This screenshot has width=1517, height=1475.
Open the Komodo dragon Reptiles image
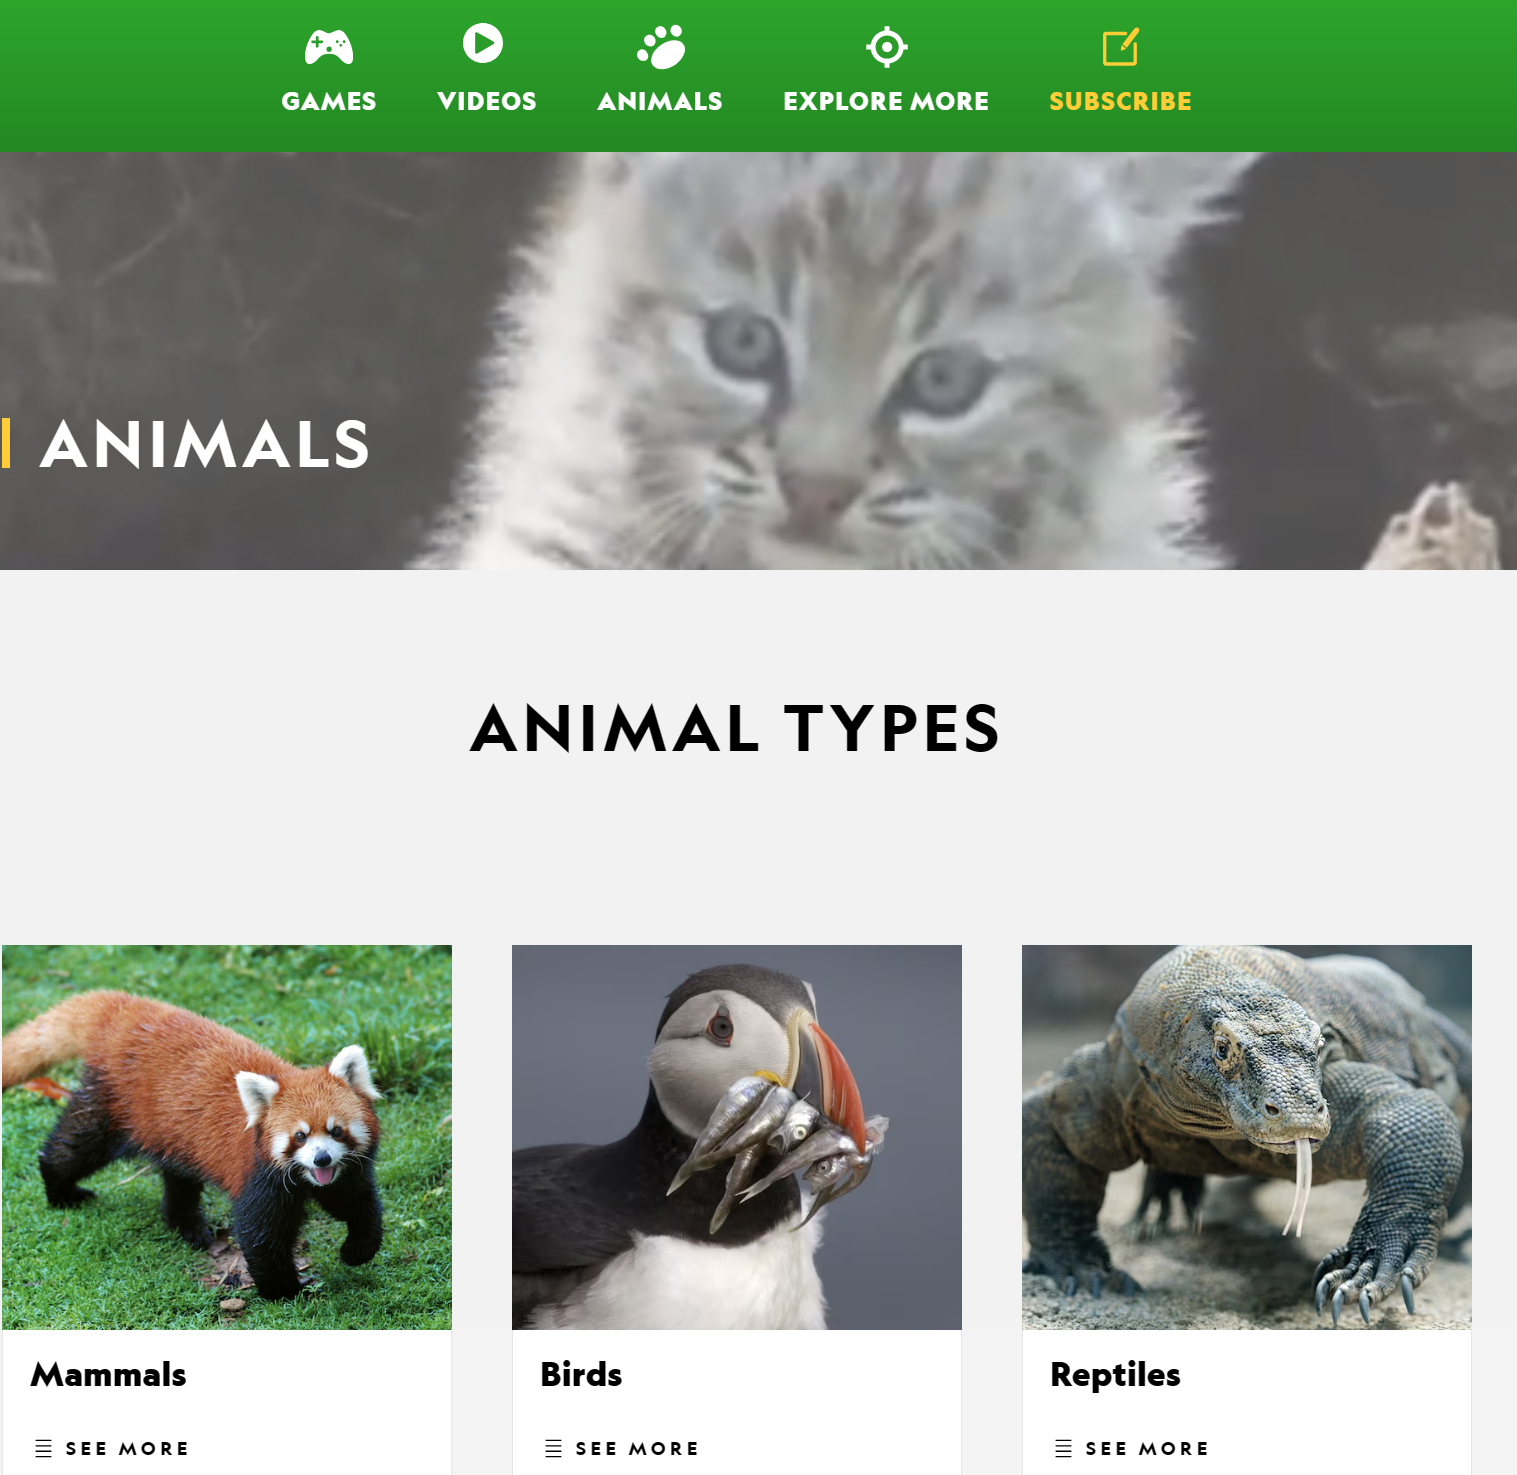[1247, 1137]
